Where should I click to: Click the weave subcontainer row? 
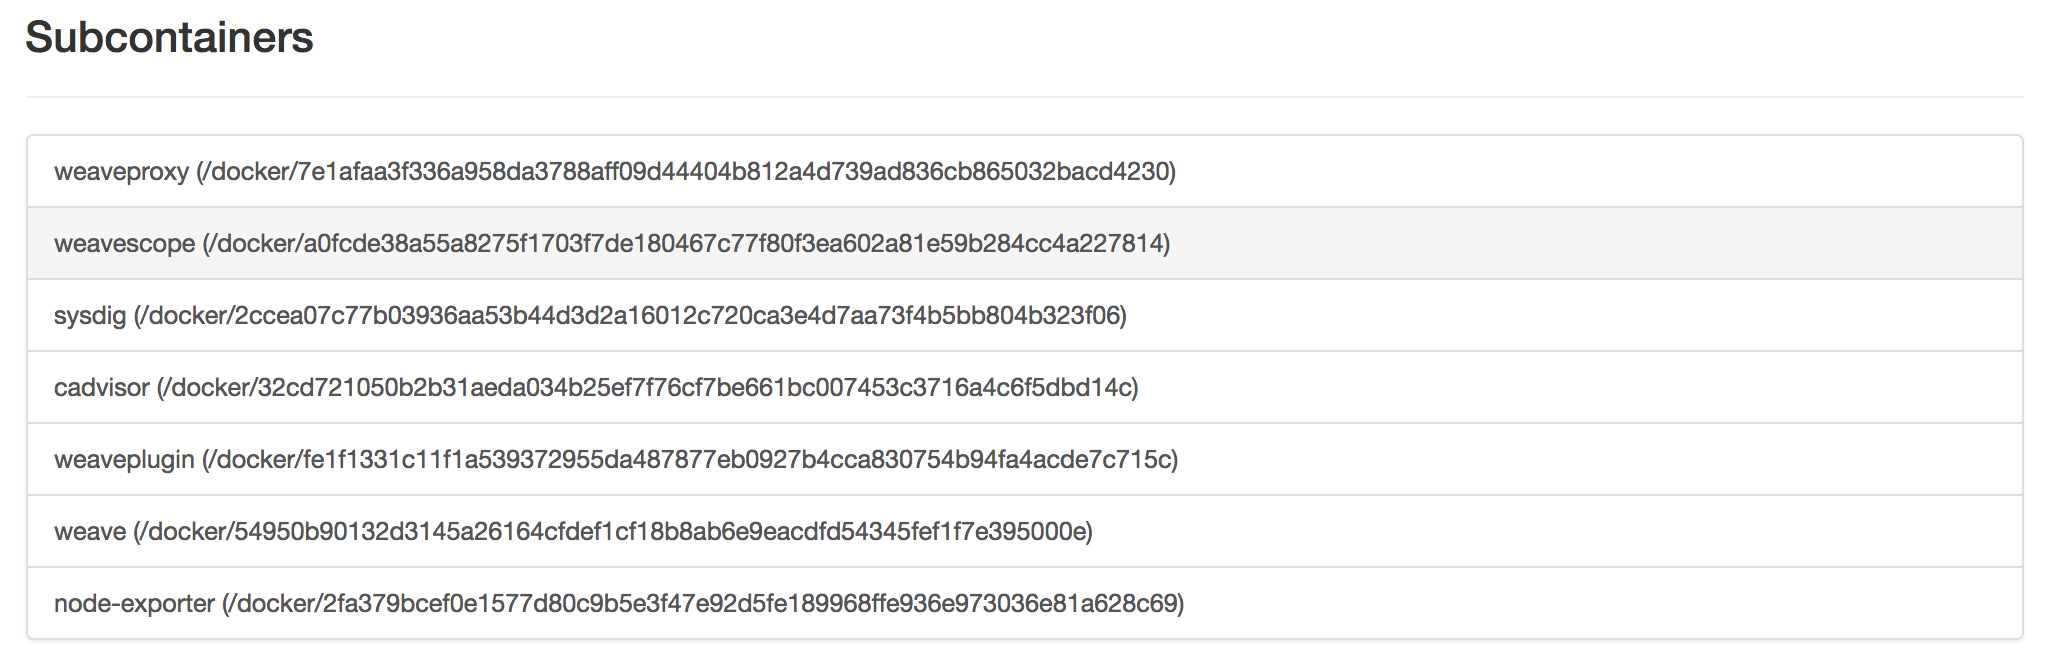90,532
